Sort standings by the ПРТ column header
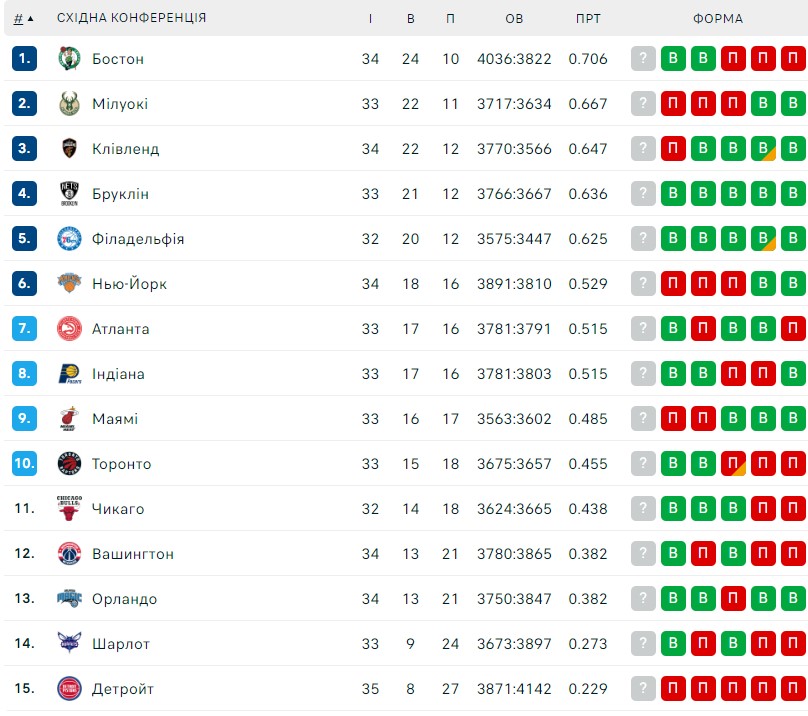The image size is (808, 716). (x=588, y=19)
